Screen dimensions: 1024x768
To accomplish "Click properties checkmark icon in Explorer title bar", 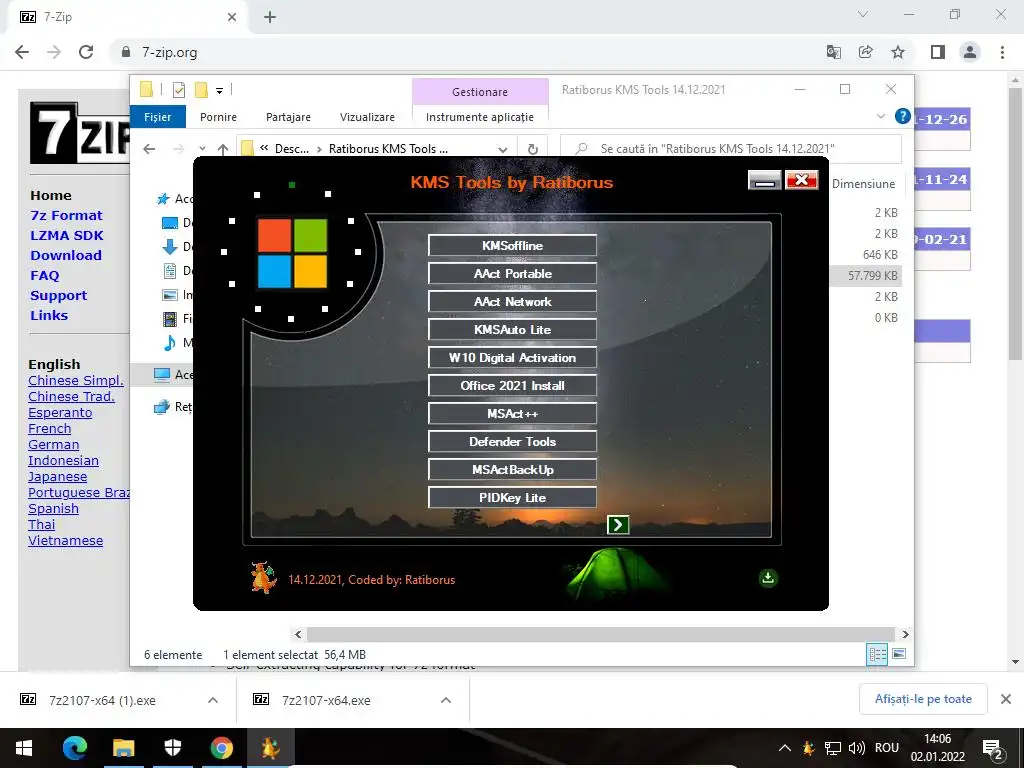I will [178, 89].
